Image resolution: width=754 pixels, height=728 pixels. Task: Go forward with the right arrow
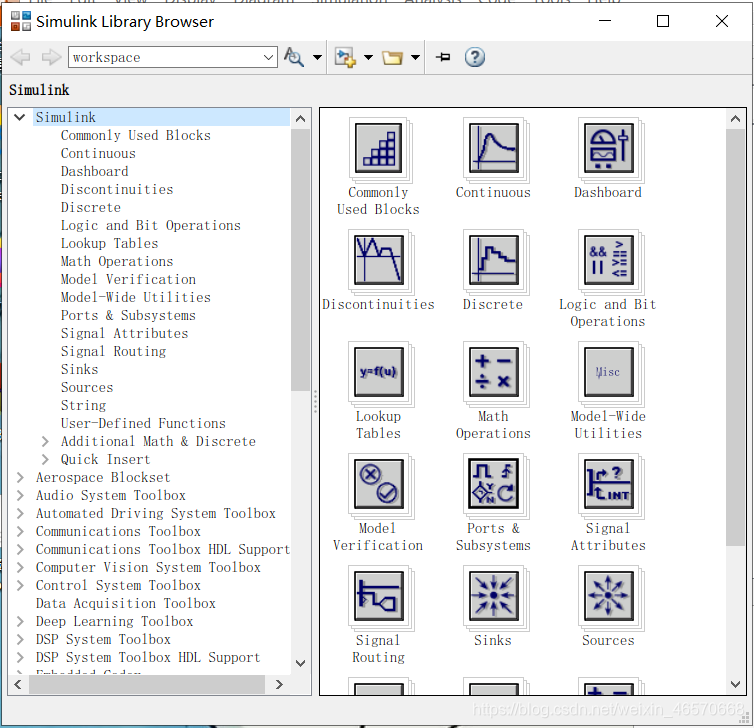[x=51, y=57]
